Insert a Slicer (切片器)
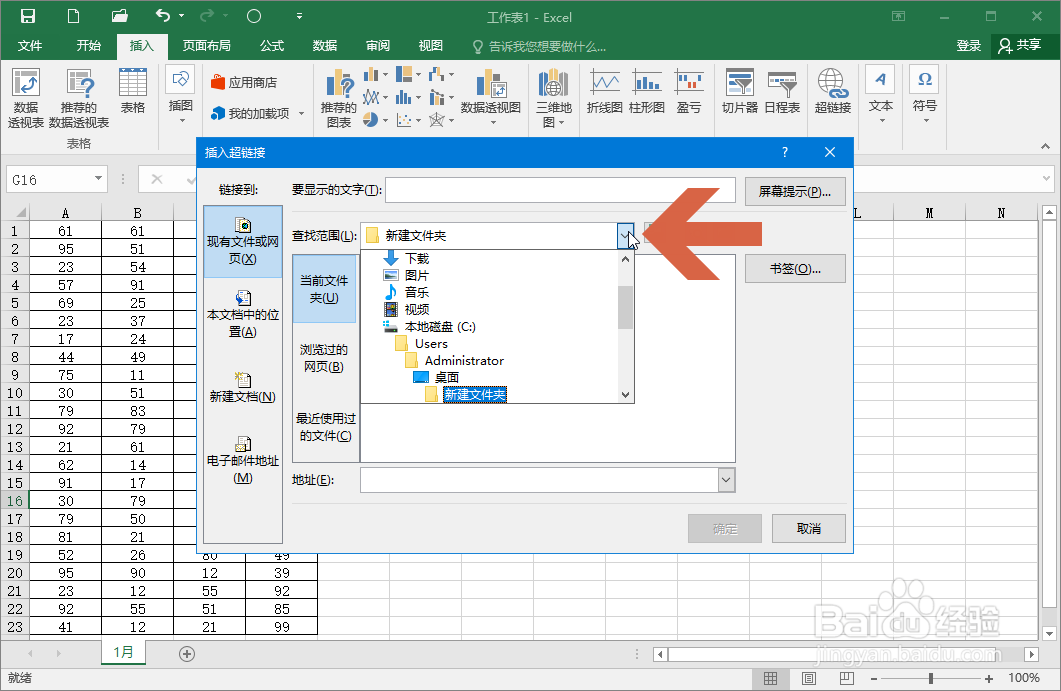Viewport: 1061px width, 691px height. (739, 92)
